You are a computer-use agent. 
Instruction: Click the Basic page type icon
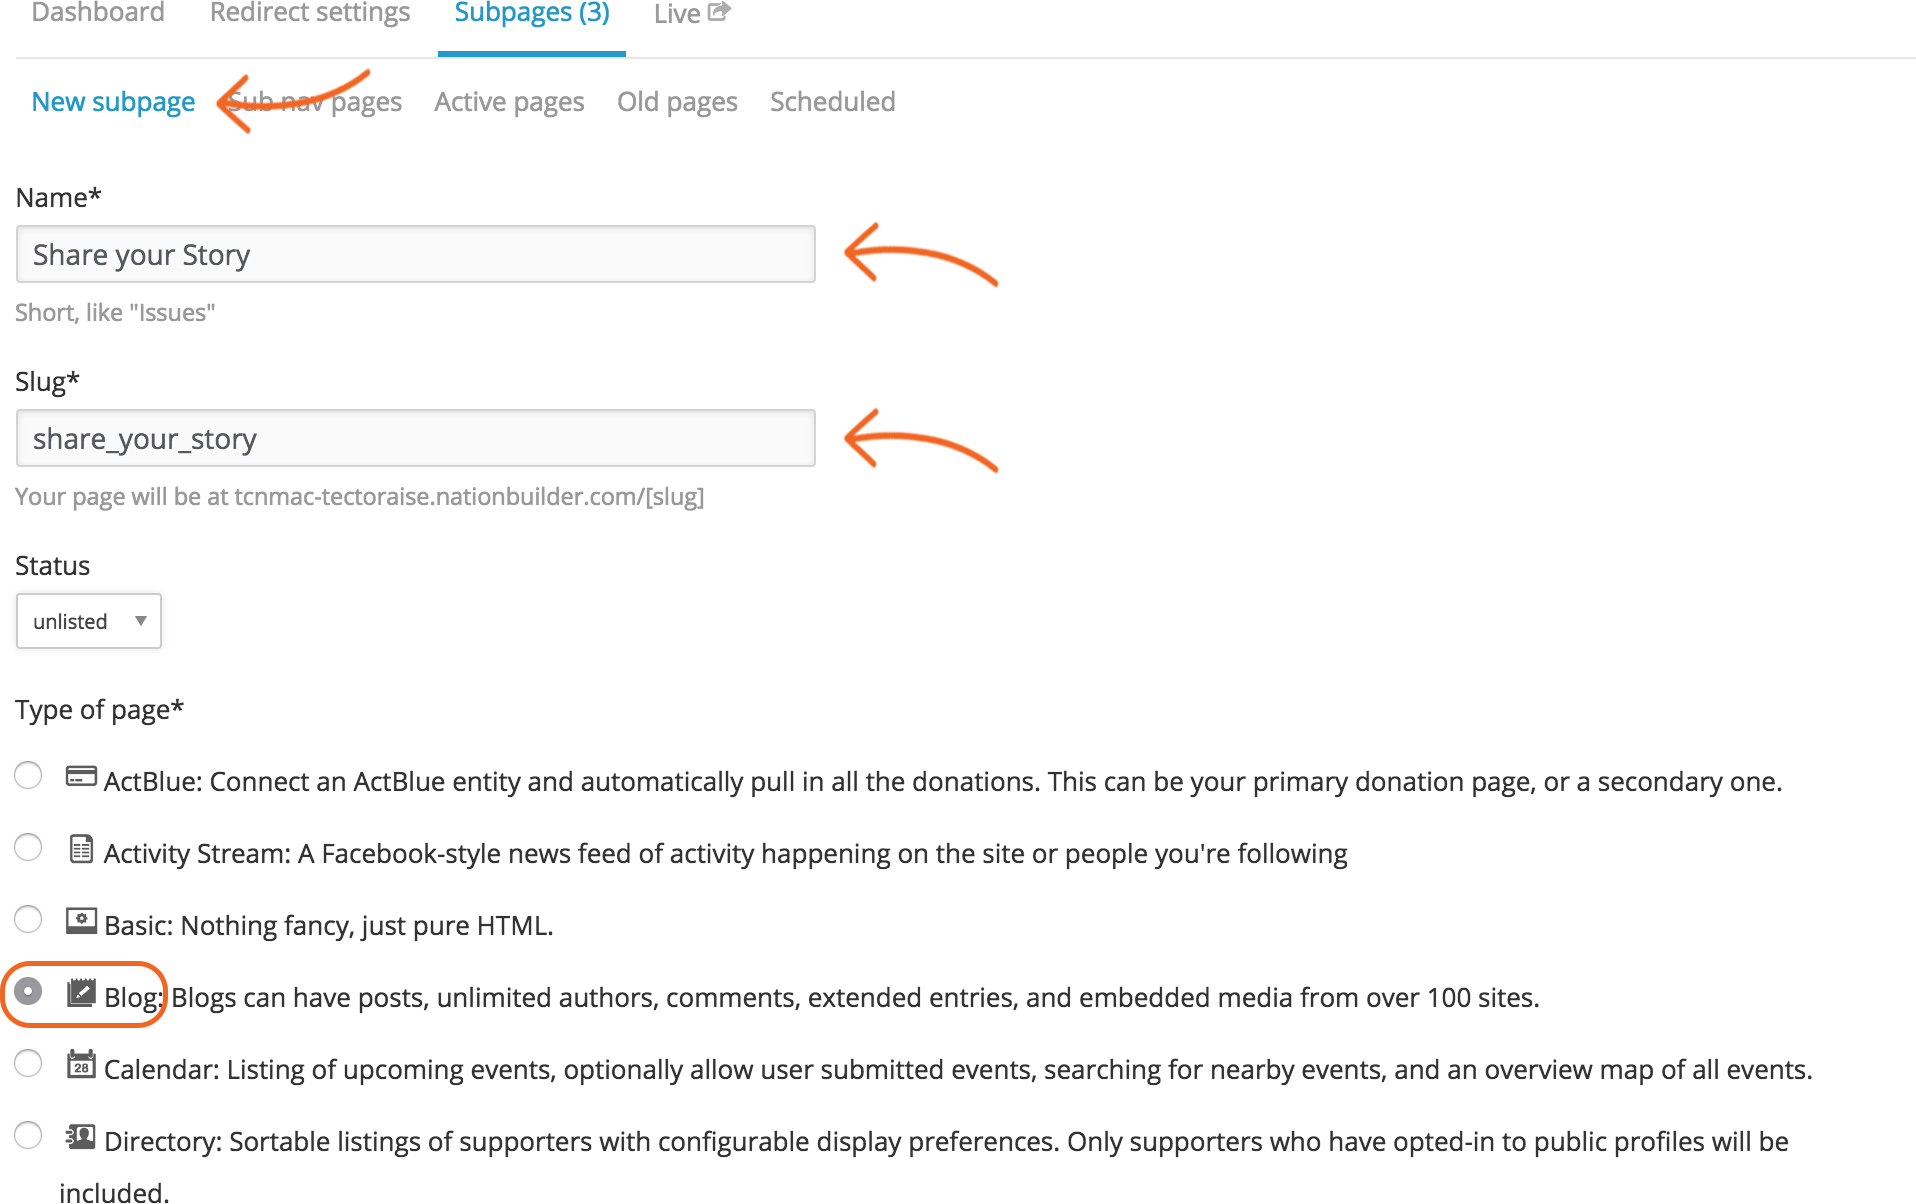[x=81, y=920]
